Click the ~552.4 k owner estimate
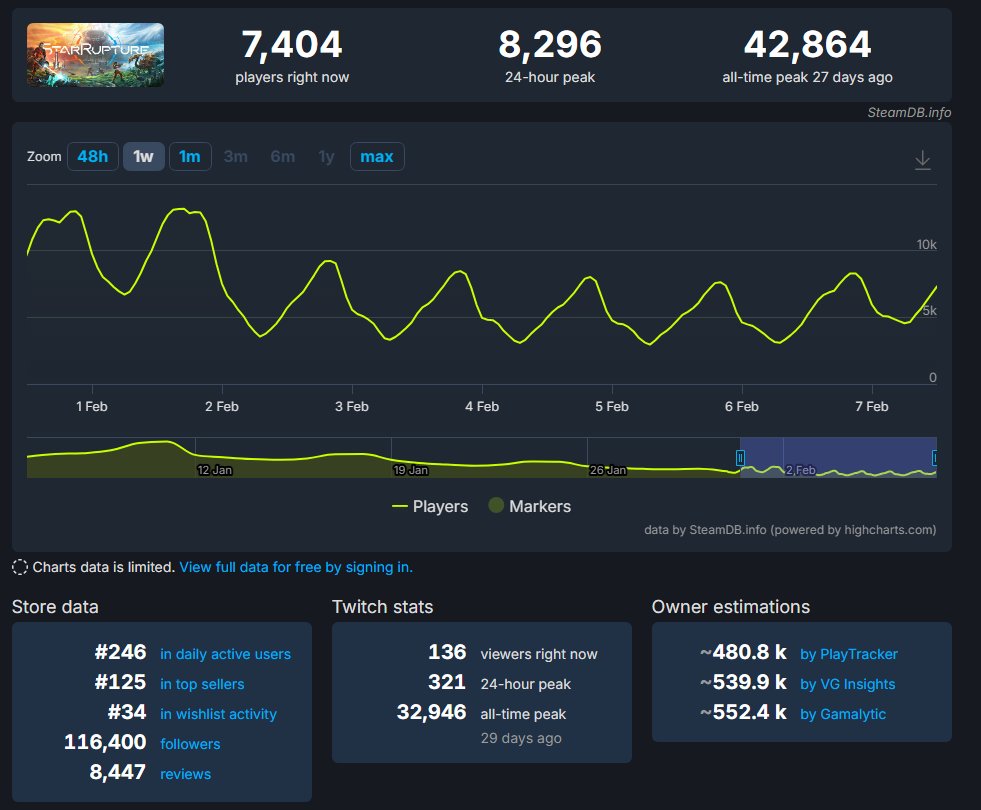981x810 pixels. 743,712
